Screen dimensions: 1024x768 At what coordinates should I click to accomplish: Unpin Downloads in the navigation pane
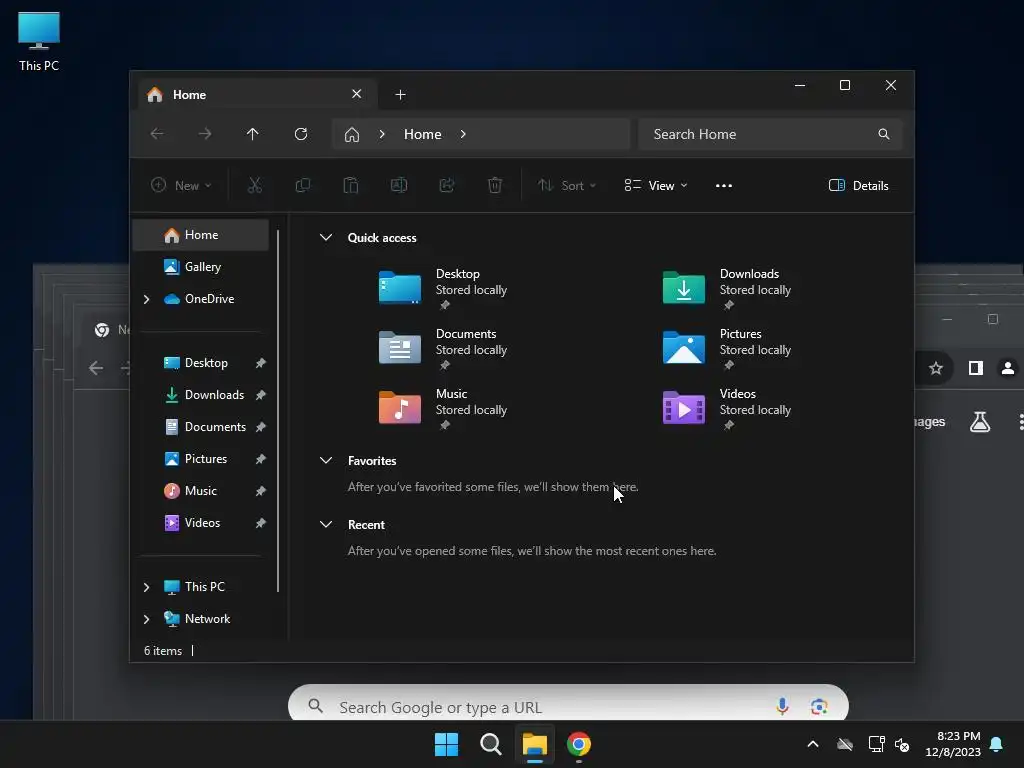click(261, 395)
